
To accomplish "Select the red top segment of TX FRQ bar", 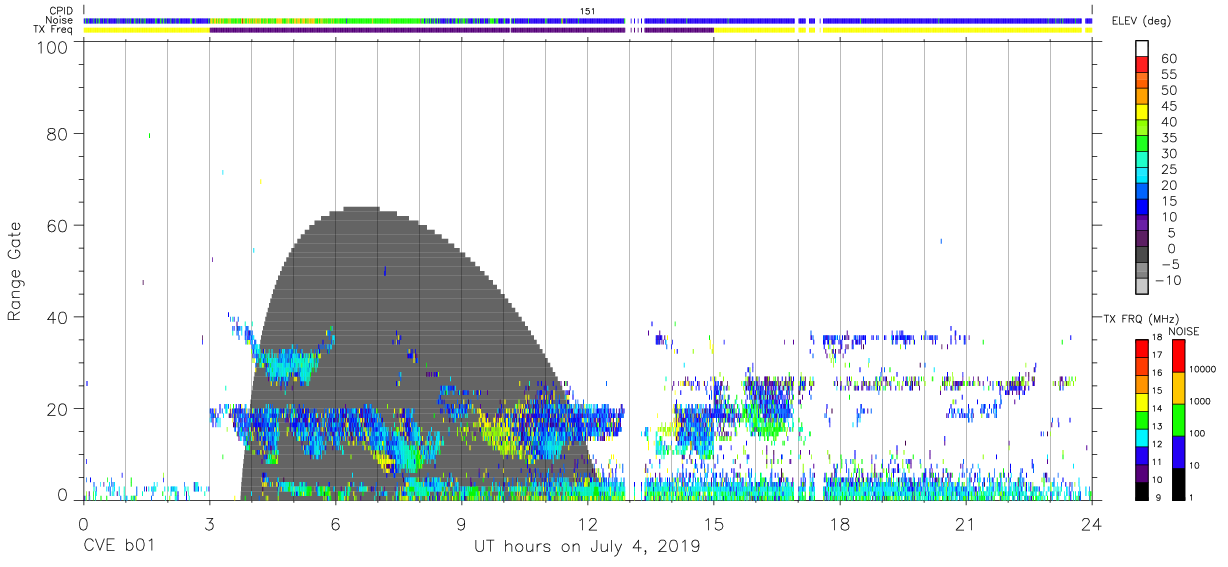I will 1141,347.
